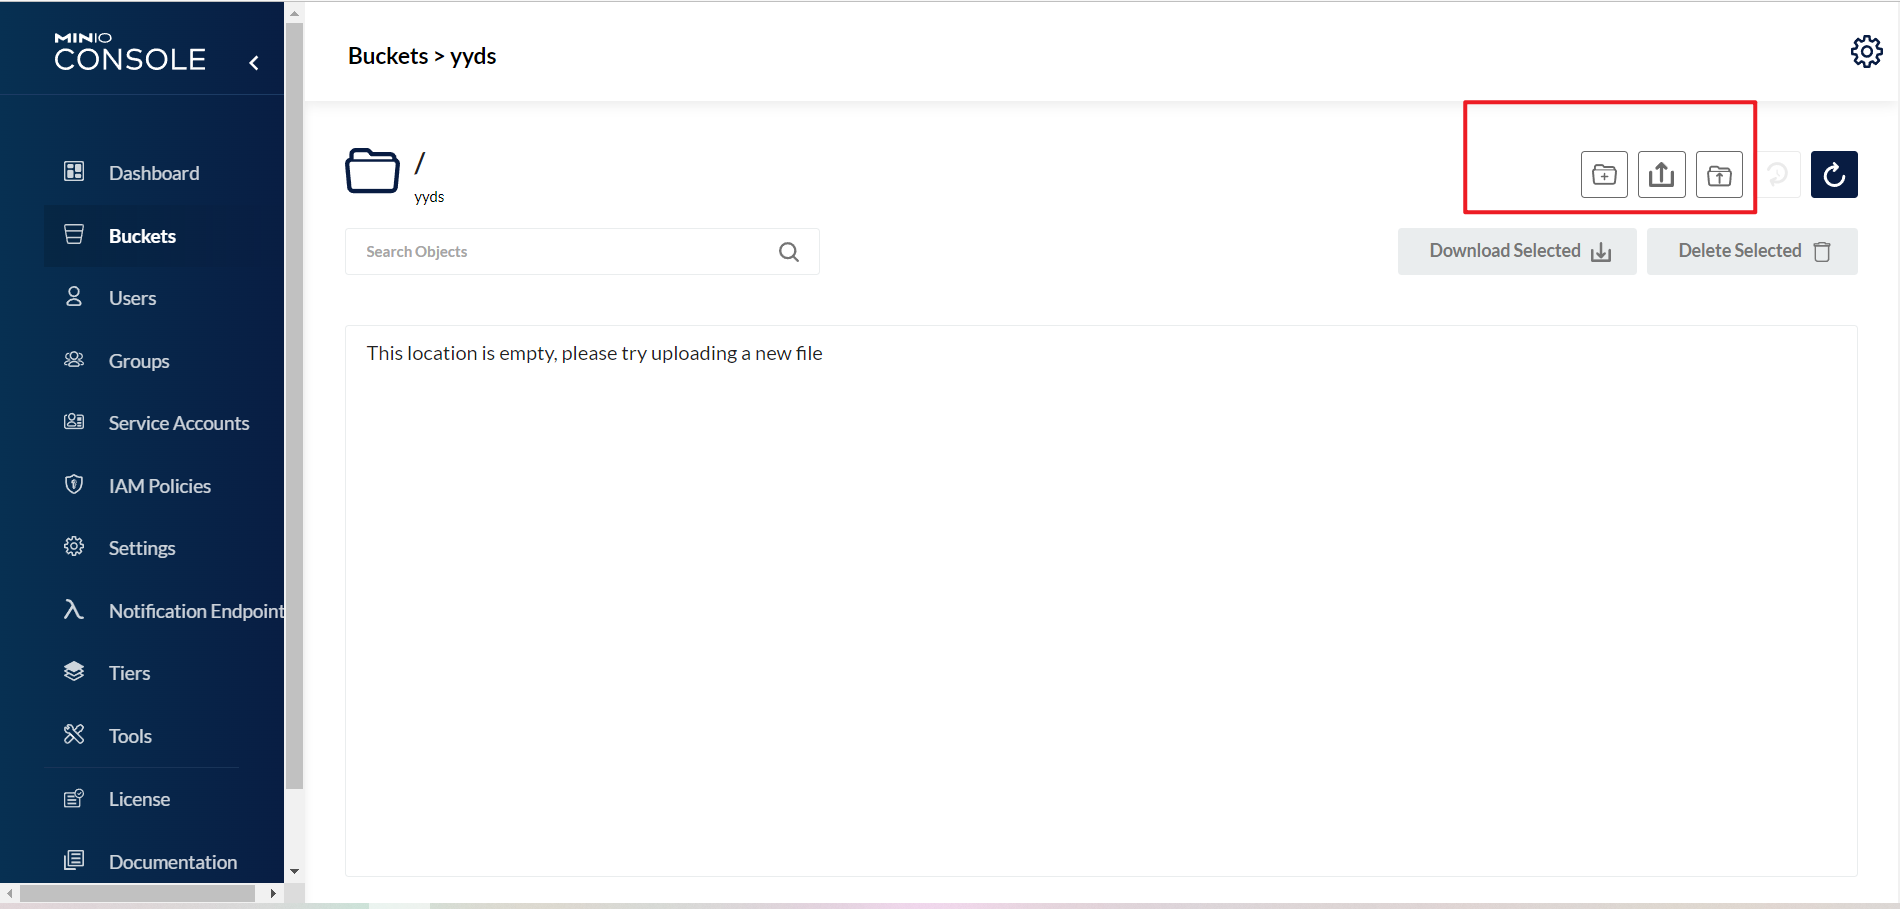Upload a folder with folder-upload icon
This screenshot has width=1900, height=909.
tap(1719, 175)
